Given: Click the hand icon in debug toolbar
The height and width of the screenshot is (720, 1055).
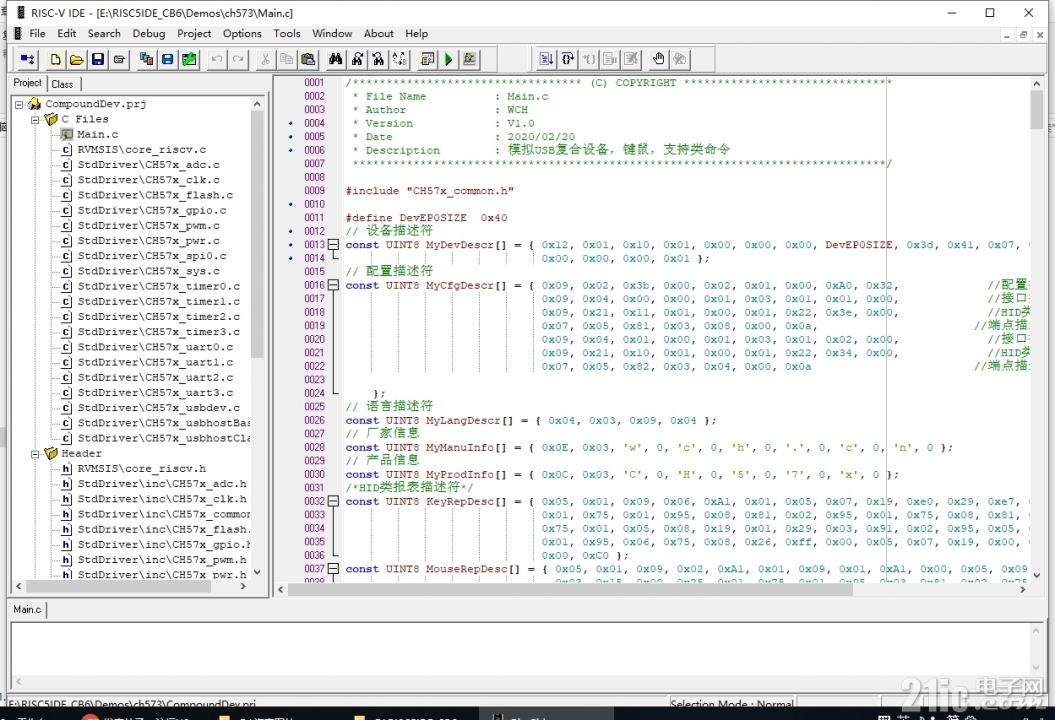Looking at the screenshot, I should point(658,59).
